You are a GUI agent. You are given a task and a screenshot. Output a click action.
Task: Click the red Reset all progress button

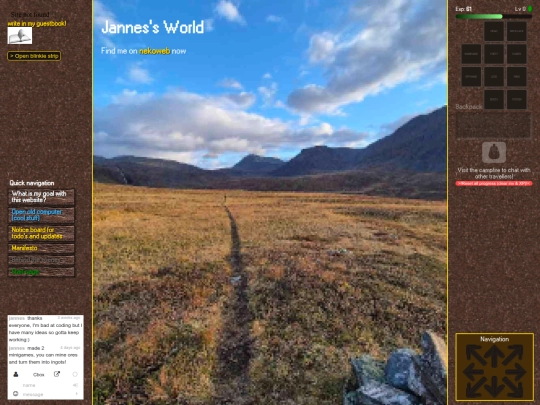coord(494,184)
